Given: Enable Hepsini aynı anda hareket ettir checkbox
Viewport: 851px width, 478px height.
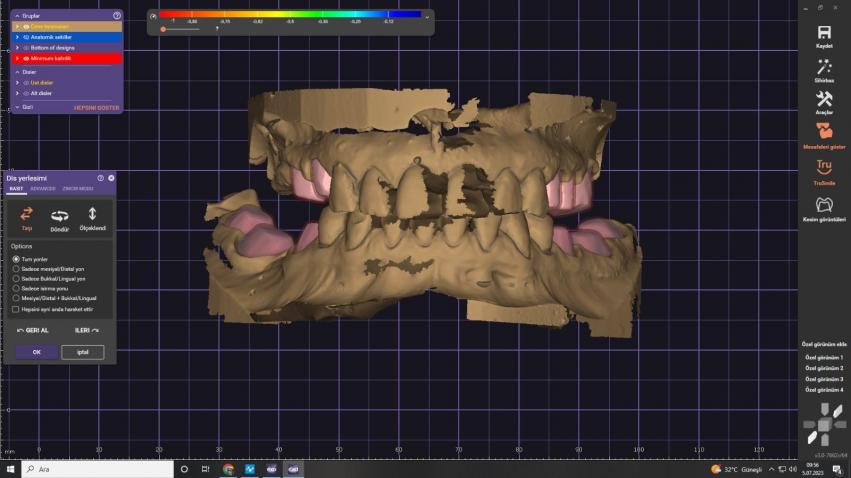Looking at the screenshot, I should click(x=16, y=309).
